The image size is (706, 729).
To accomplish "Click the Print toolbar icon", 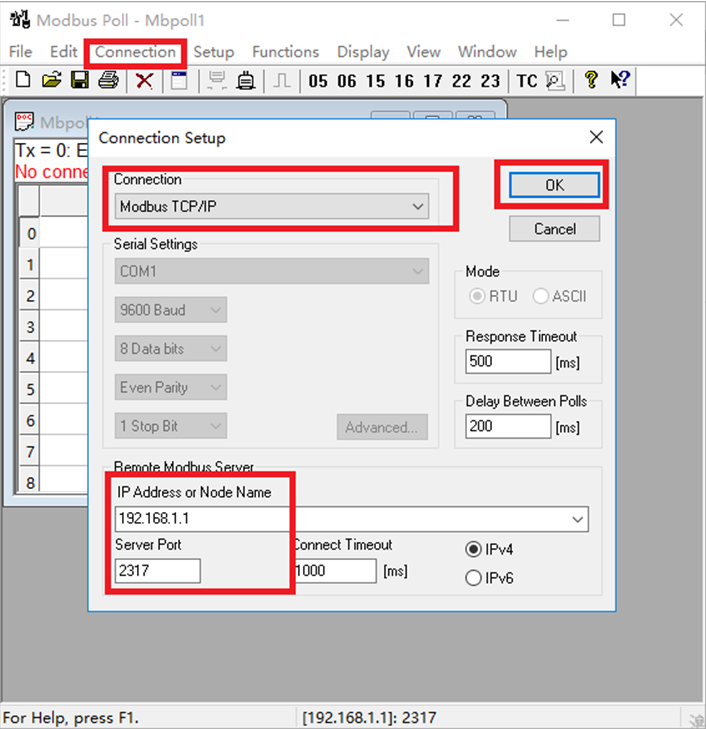I will (x=108, y=81).
